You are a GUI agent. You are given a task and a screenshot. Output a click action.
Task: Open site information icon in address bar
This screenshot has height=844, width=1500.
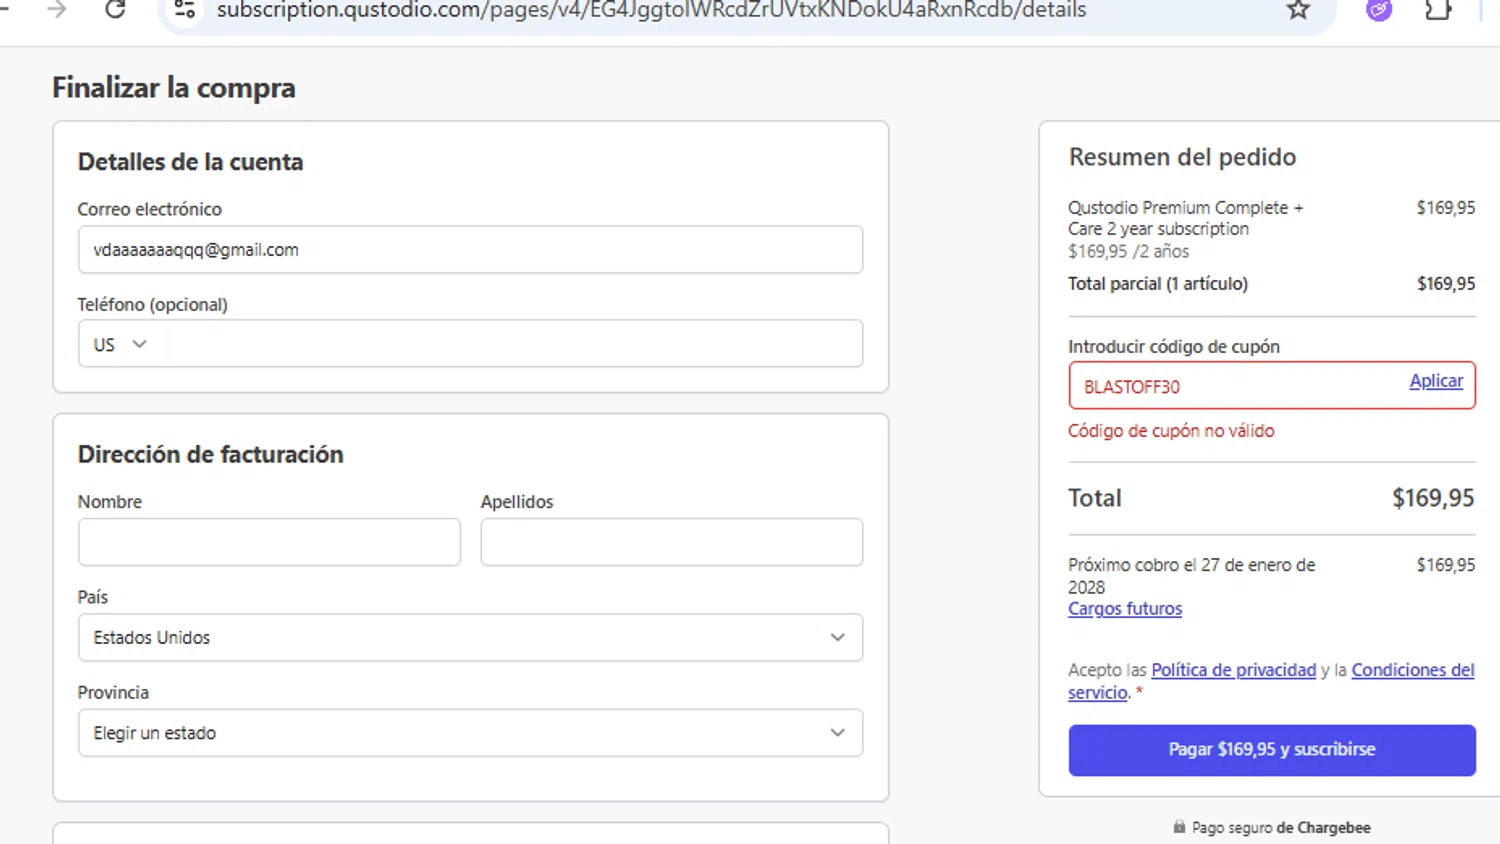click(185, 10)
